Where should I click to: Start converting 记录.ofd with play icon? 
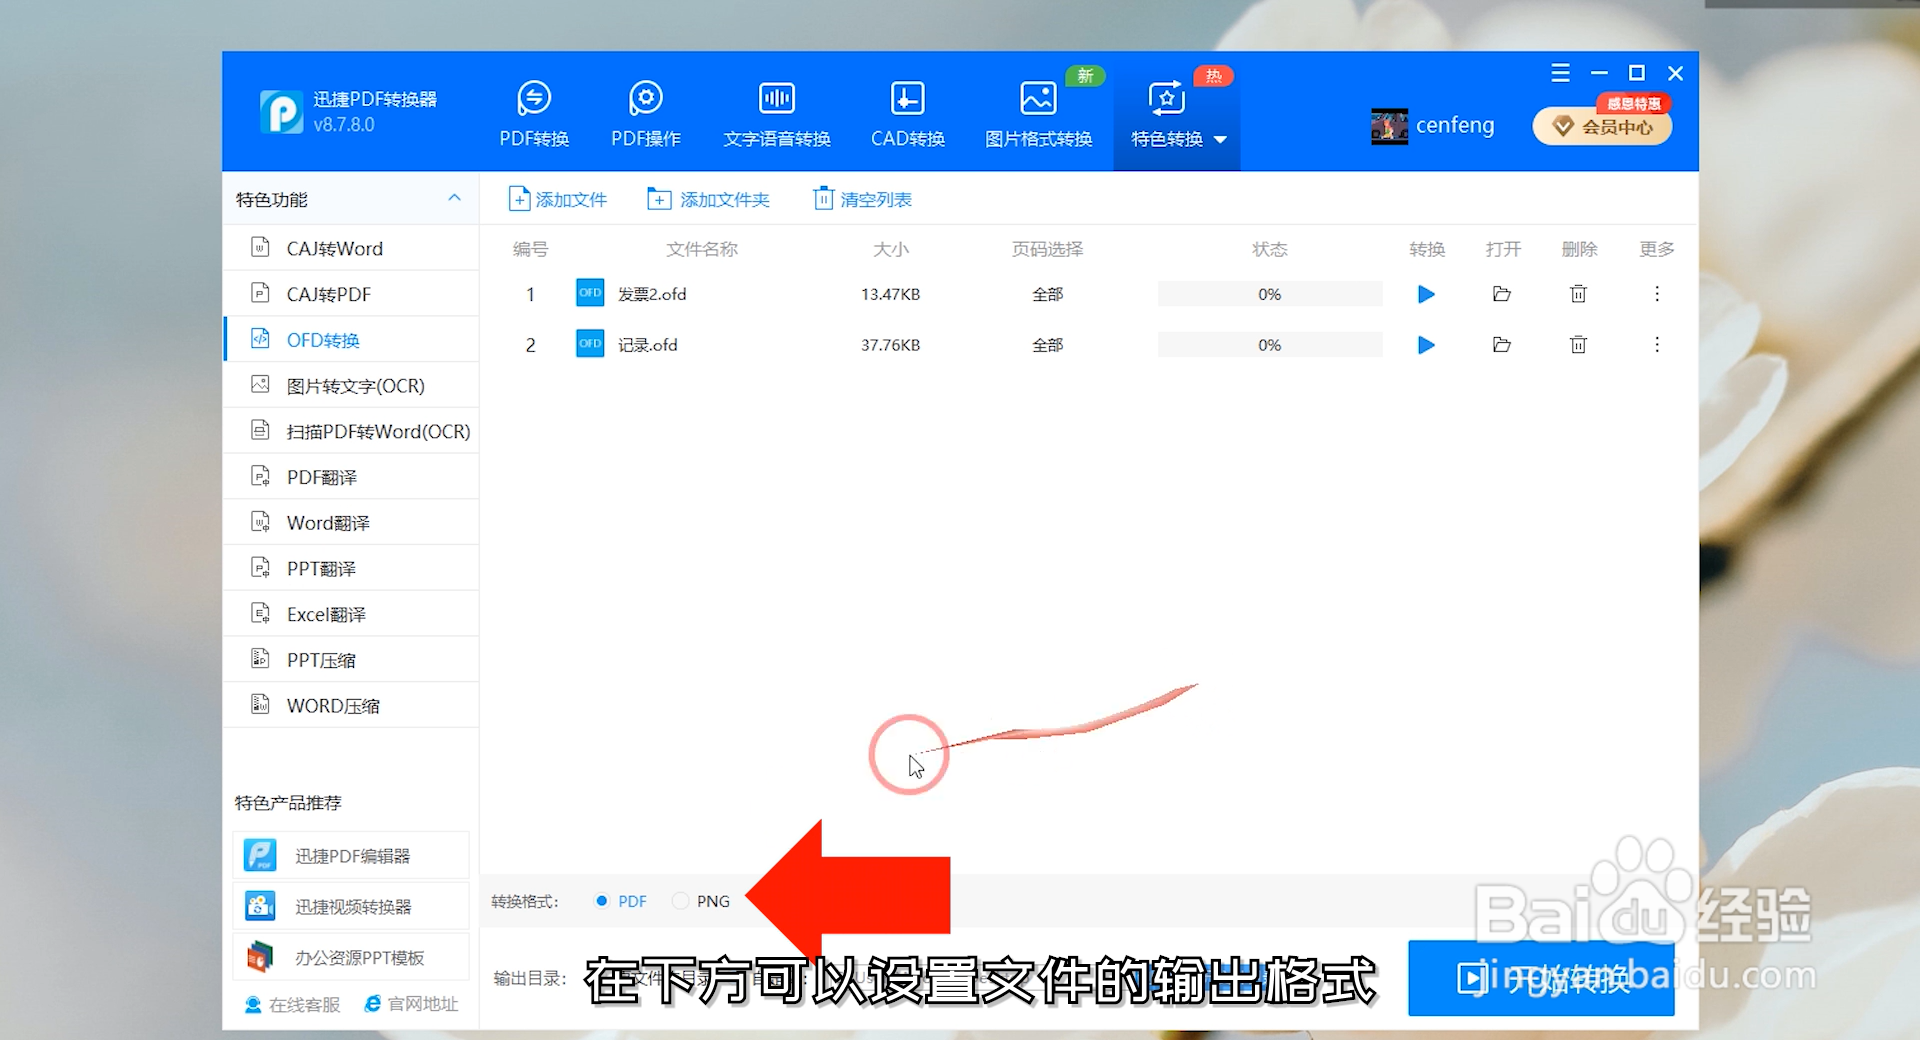1426,345
